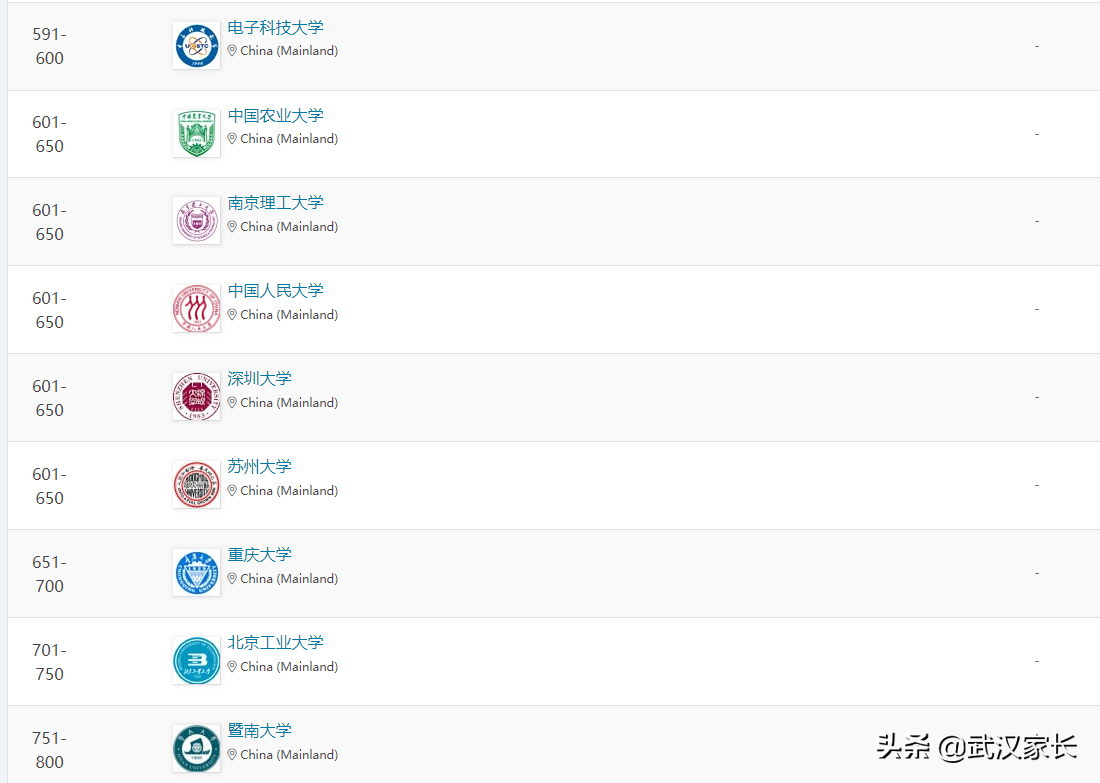Click the location pin beside 深圳大学
The width and height of the screenshot is (1100, 783).
231,402
